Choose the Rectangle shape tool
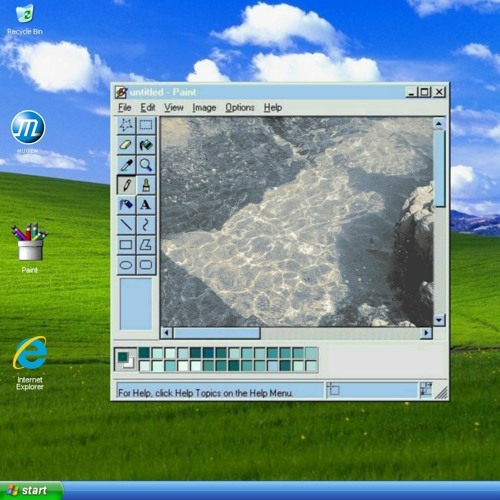 126,245
